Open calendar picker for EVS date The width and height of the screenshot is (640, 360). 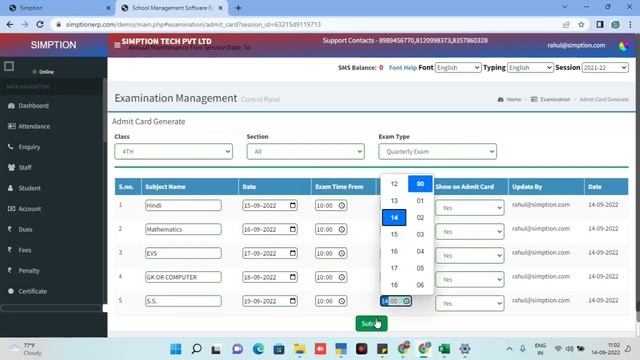(293, 253)
